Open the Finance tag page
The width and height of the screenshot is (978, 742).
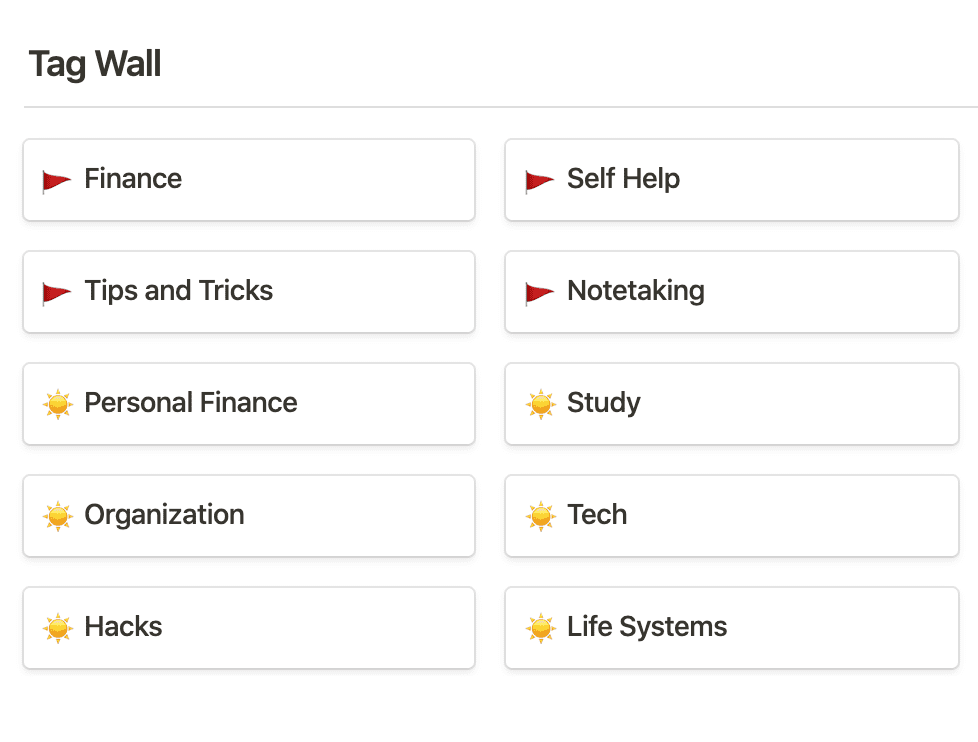tap(133, 180)
